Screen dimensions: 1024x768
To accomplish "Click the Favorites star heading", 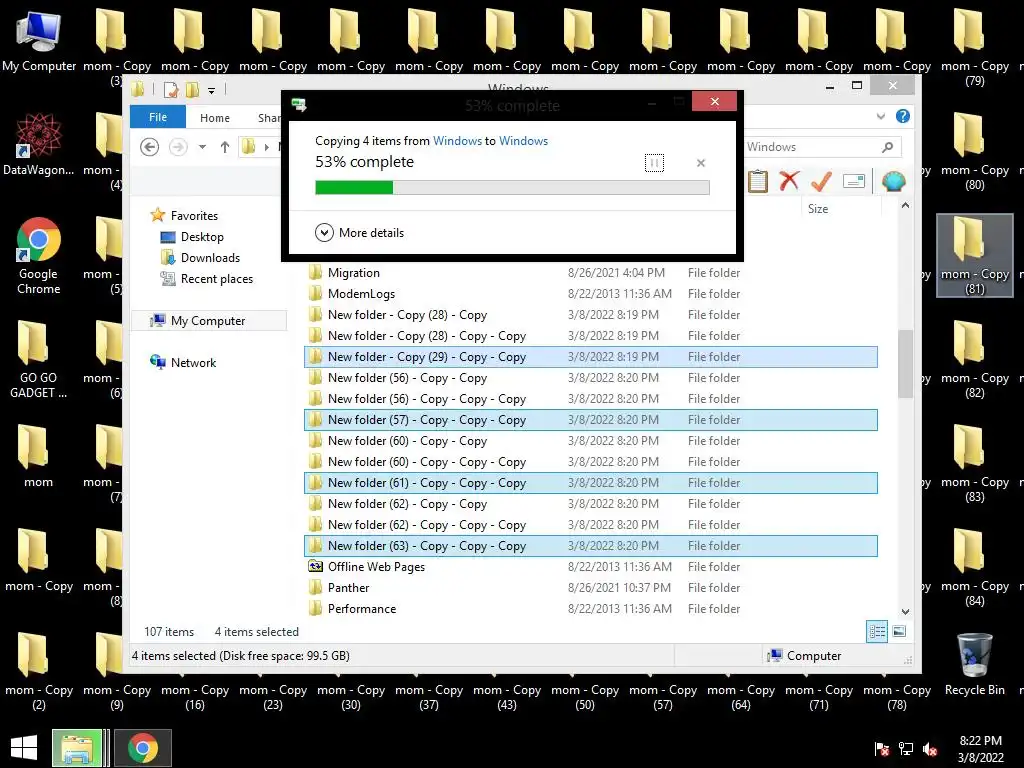I will click(x=184, y=216).
